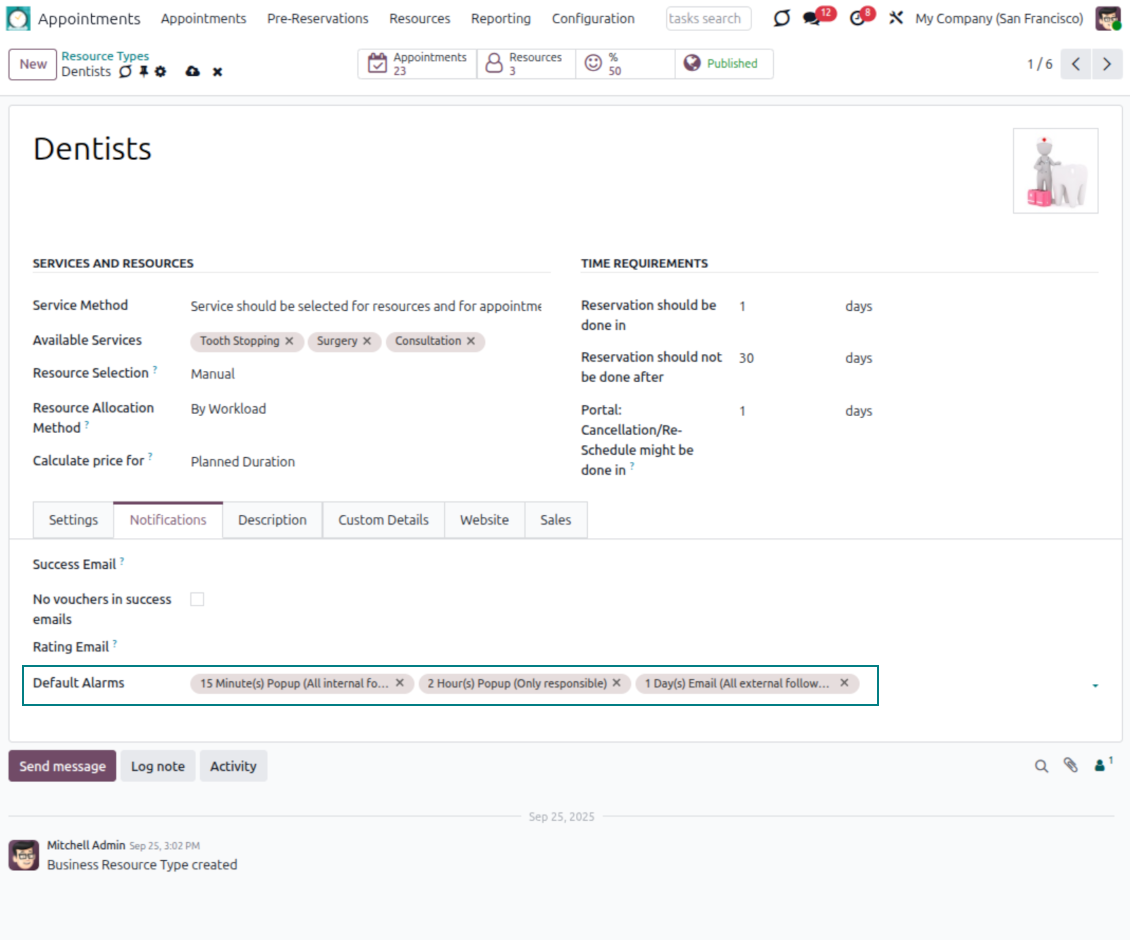Open the Configuration menu
Screen dimensions: 1130x940
(x=593, y=19)
